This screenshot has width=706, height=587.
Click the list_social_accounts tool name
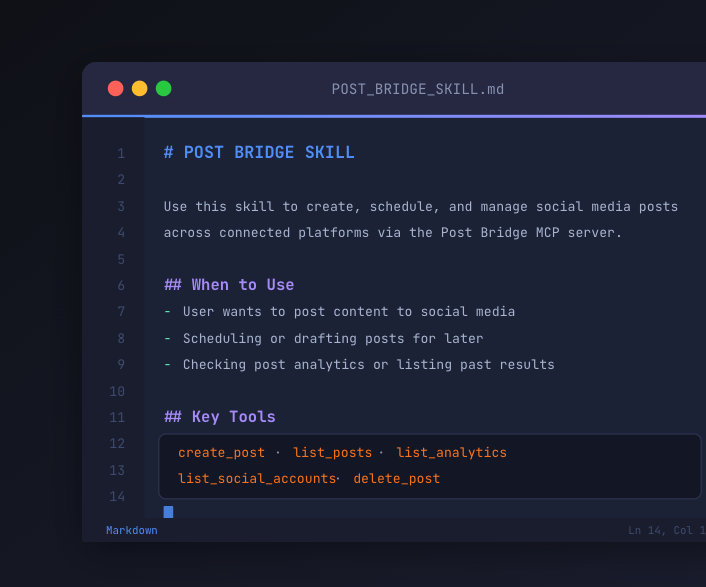click(257, 479)
